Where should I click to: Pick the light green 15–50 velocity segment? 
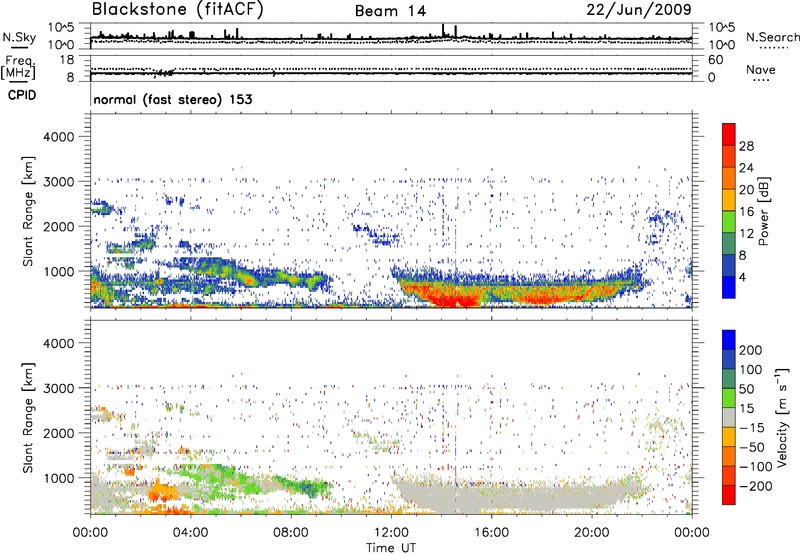pyautogui.click(x=729, y=398)
